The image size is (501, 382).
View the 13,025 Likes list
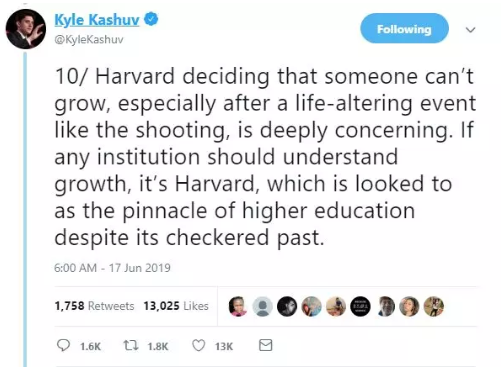176,306
